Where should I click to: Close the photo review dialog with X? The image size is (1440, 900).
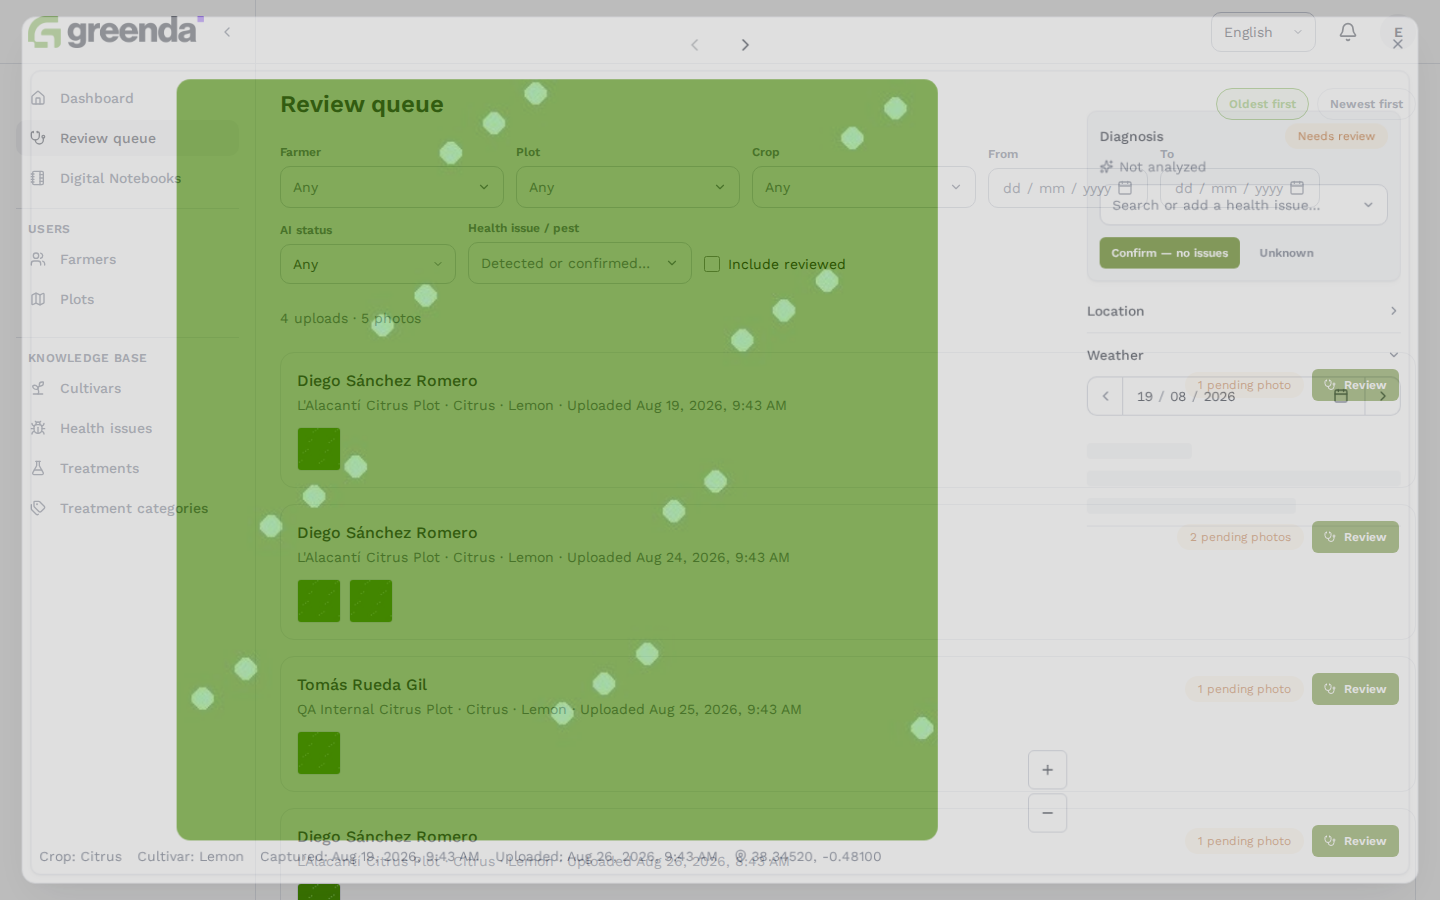(x=1398, y=44)
